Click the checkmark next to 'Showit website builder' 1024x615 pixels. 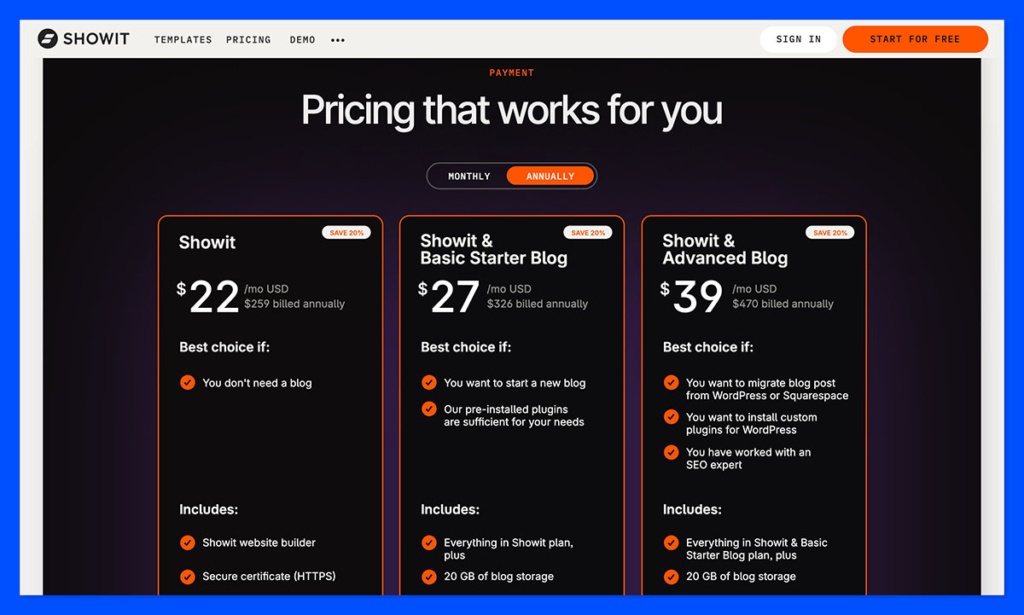(x=188, y=543)
